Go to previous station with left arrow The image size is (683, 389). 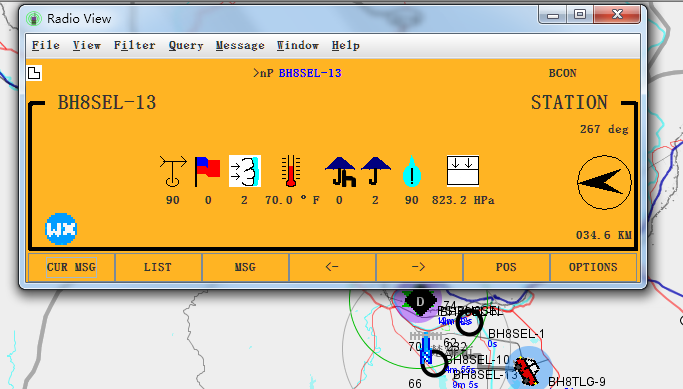coord(332,267)
